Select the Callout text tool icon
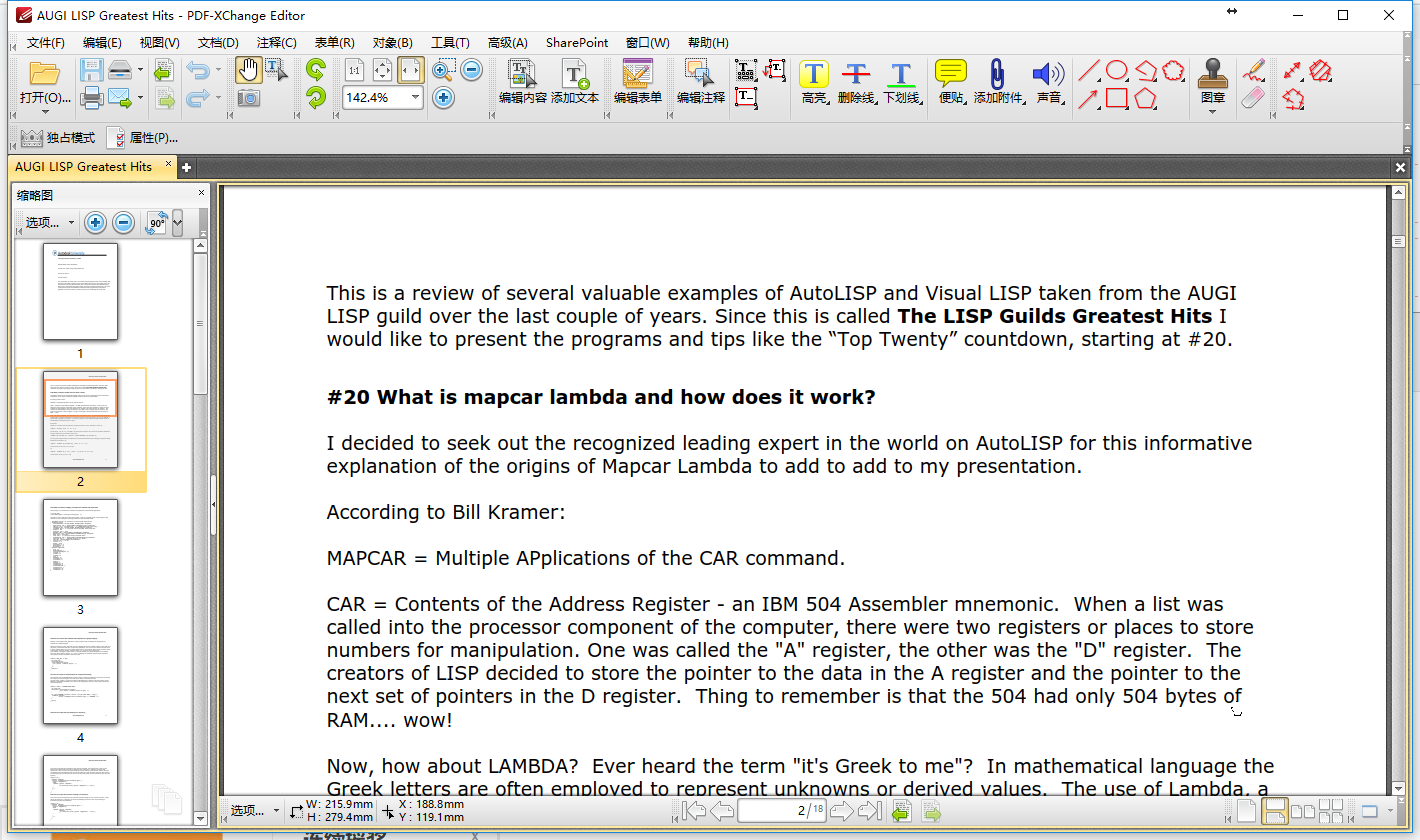 point(775,70)
